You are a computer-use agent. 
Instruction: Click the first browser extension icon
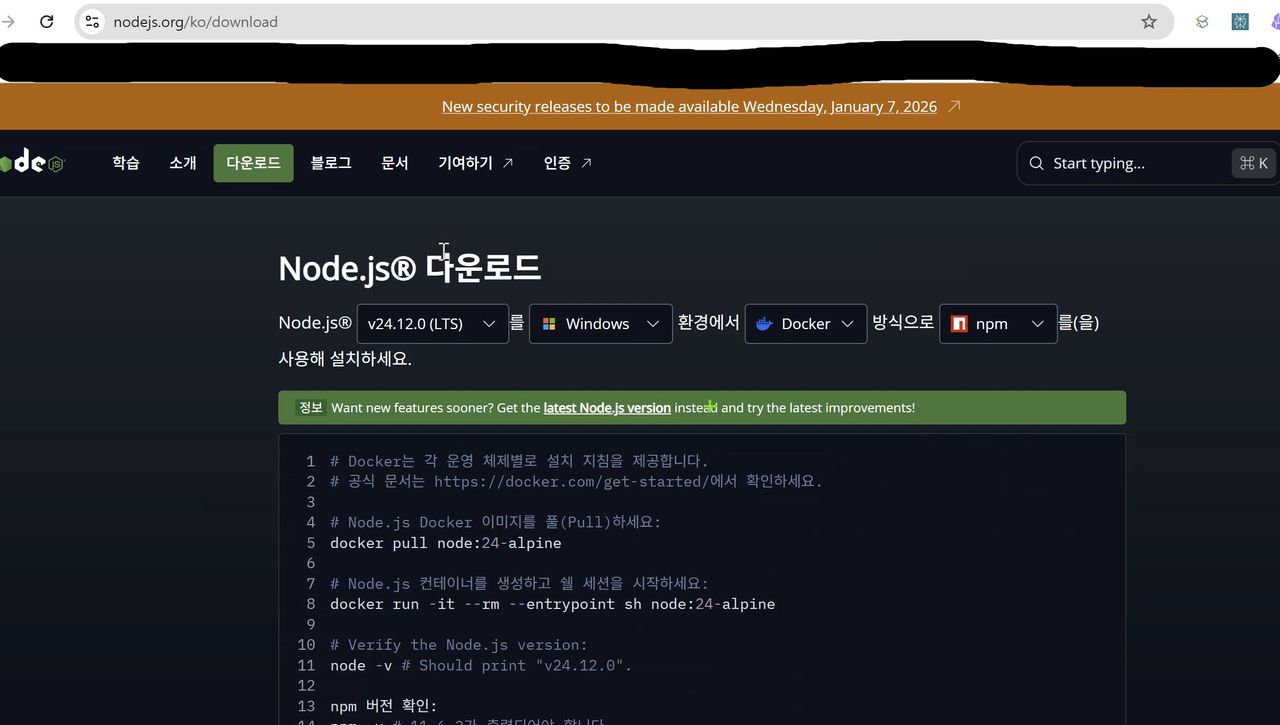[1202, 21]
